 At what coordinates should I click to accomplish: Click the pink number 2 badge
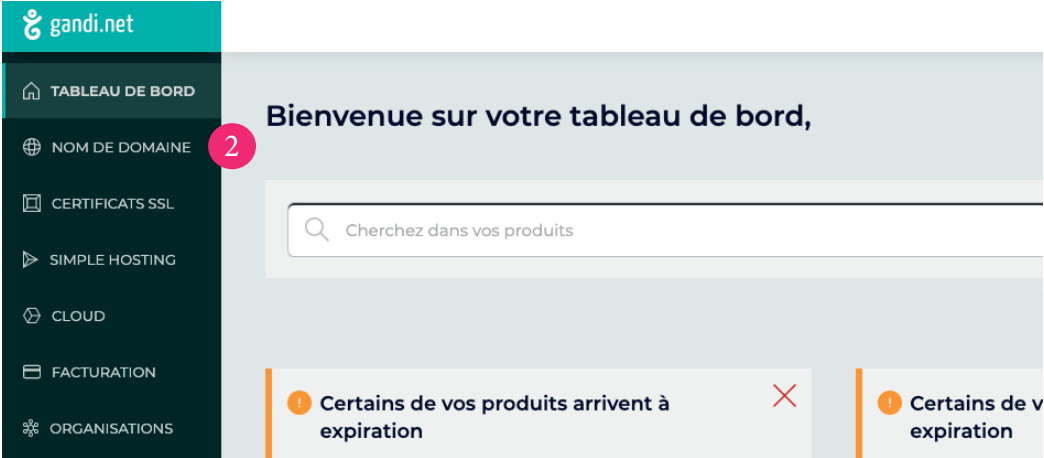click(x=232, y=147)
